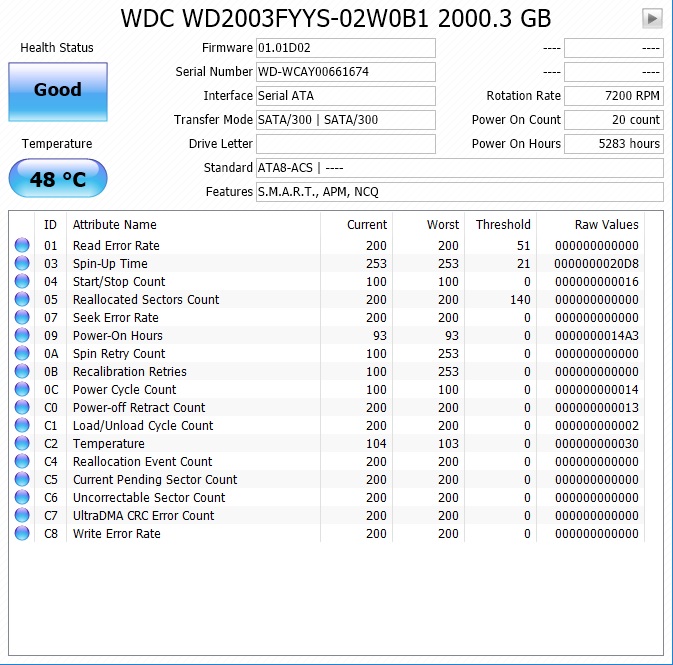Click status orb for Current Pending Sector Count
This screenshot has width=673, height=665.
tap(22, 480)
